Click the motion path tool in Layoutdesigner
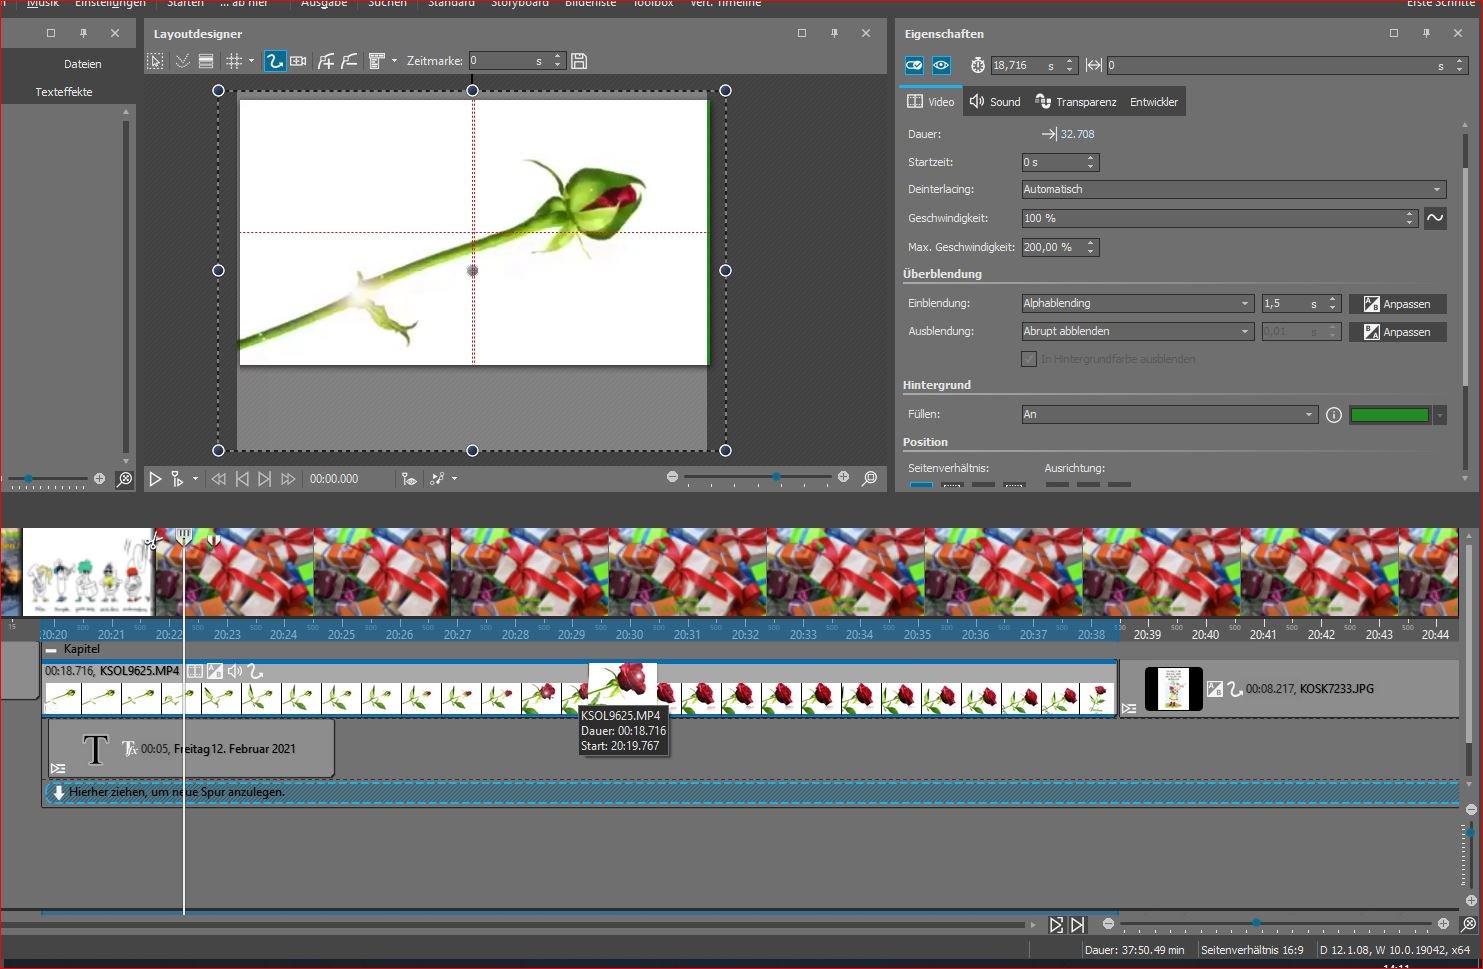Screen dimensions: 1483x969 (274, 61)
